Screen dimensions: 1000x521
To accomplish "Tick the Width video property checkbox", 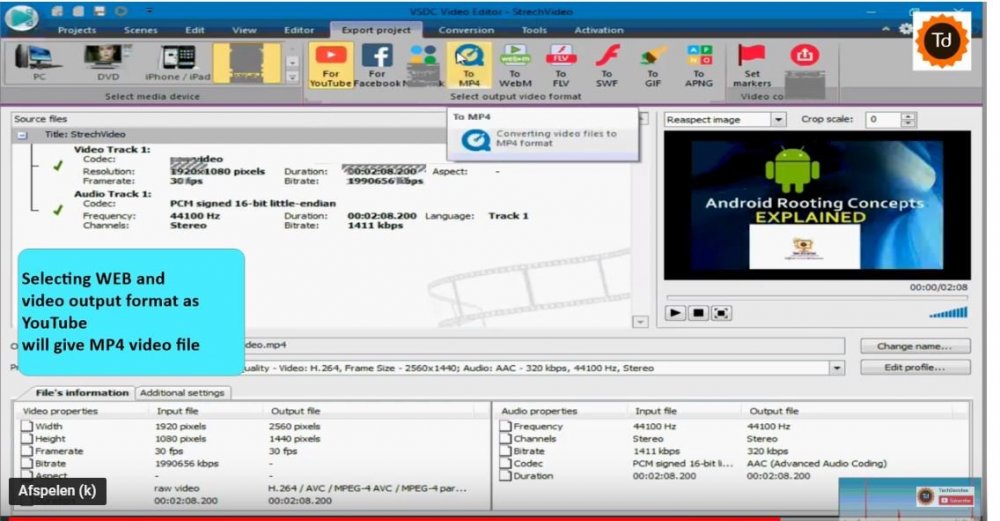I will pyautogui.click(x=27, y=427).
